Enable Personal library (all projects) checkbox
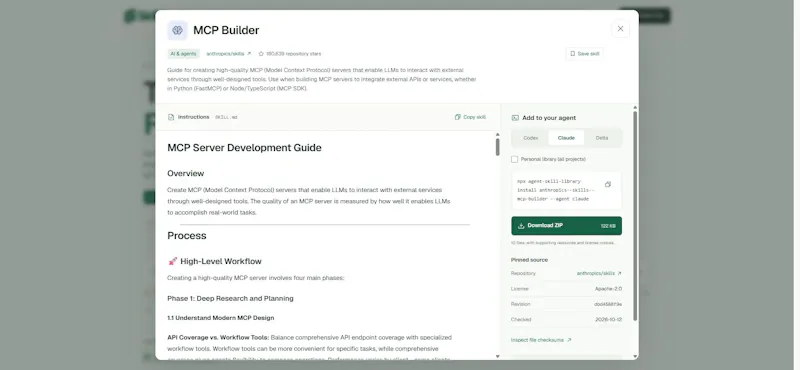 click(x=514, y=159)
